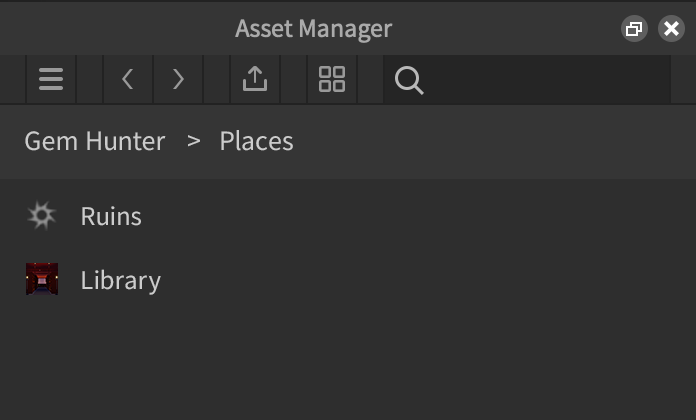This screenshot has width=696, height=420.
Task: Close the Asset Manager panel
Action: (x=671, y=29)
